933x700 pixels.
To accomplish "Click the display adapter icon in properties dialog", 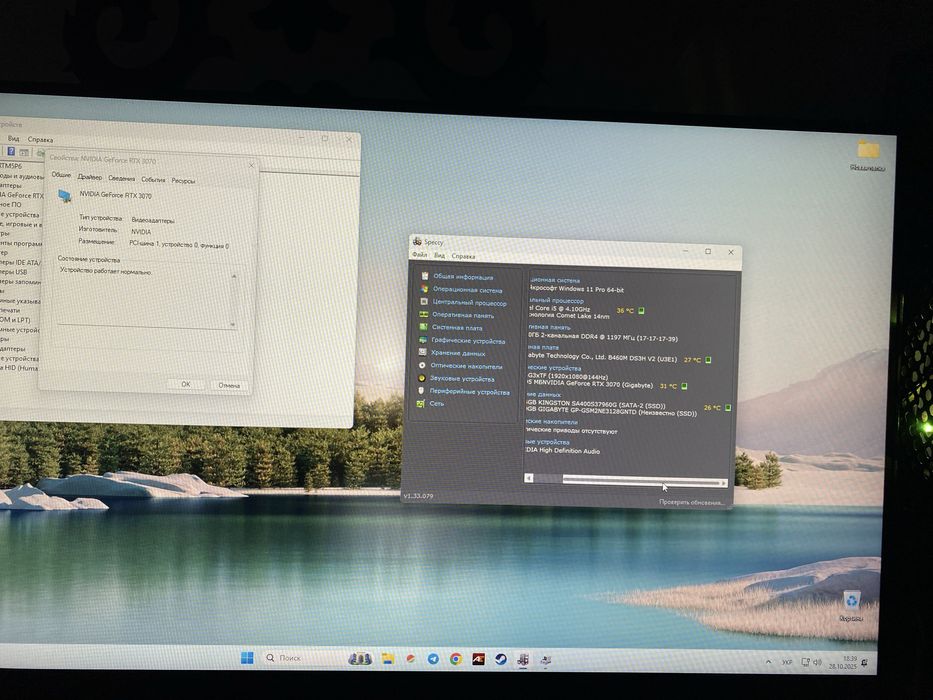I will (65, 195).
